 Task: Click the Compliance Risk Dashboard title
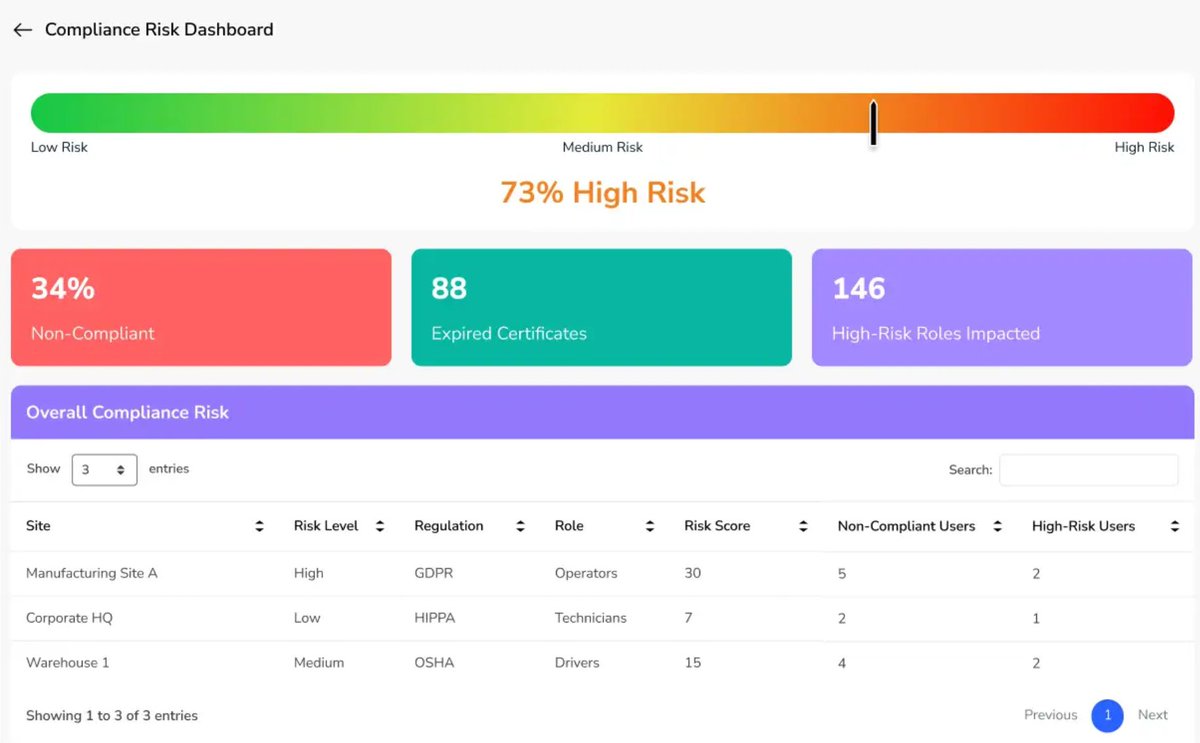pos(159,30)
